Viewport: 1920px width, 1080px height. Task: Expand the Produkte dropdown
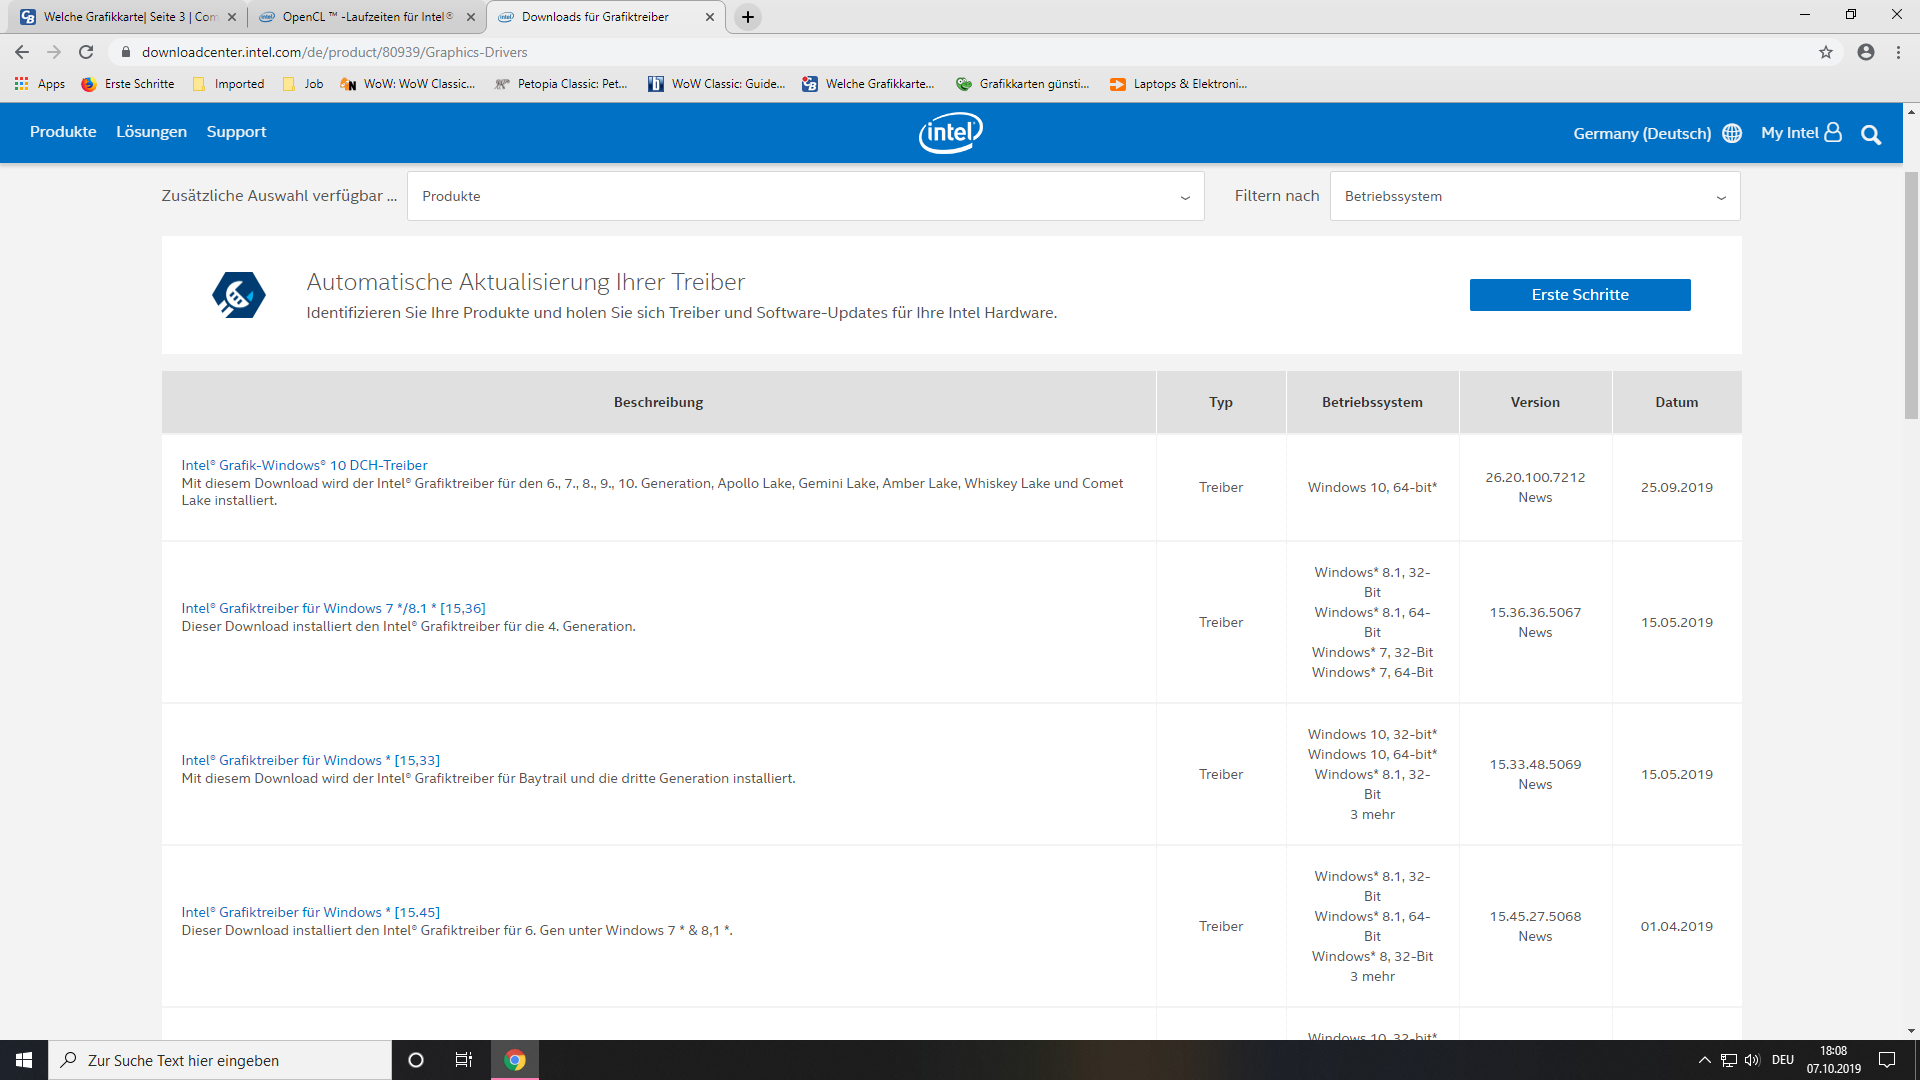tap(805, 196)
